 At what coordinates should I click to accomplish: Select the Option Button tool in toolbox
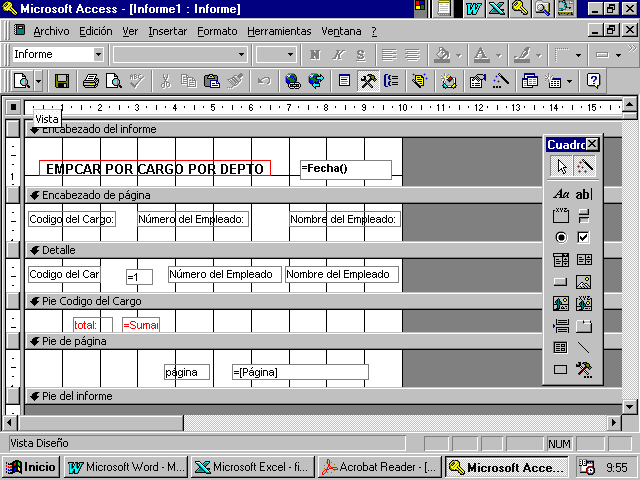coord(561,237)
